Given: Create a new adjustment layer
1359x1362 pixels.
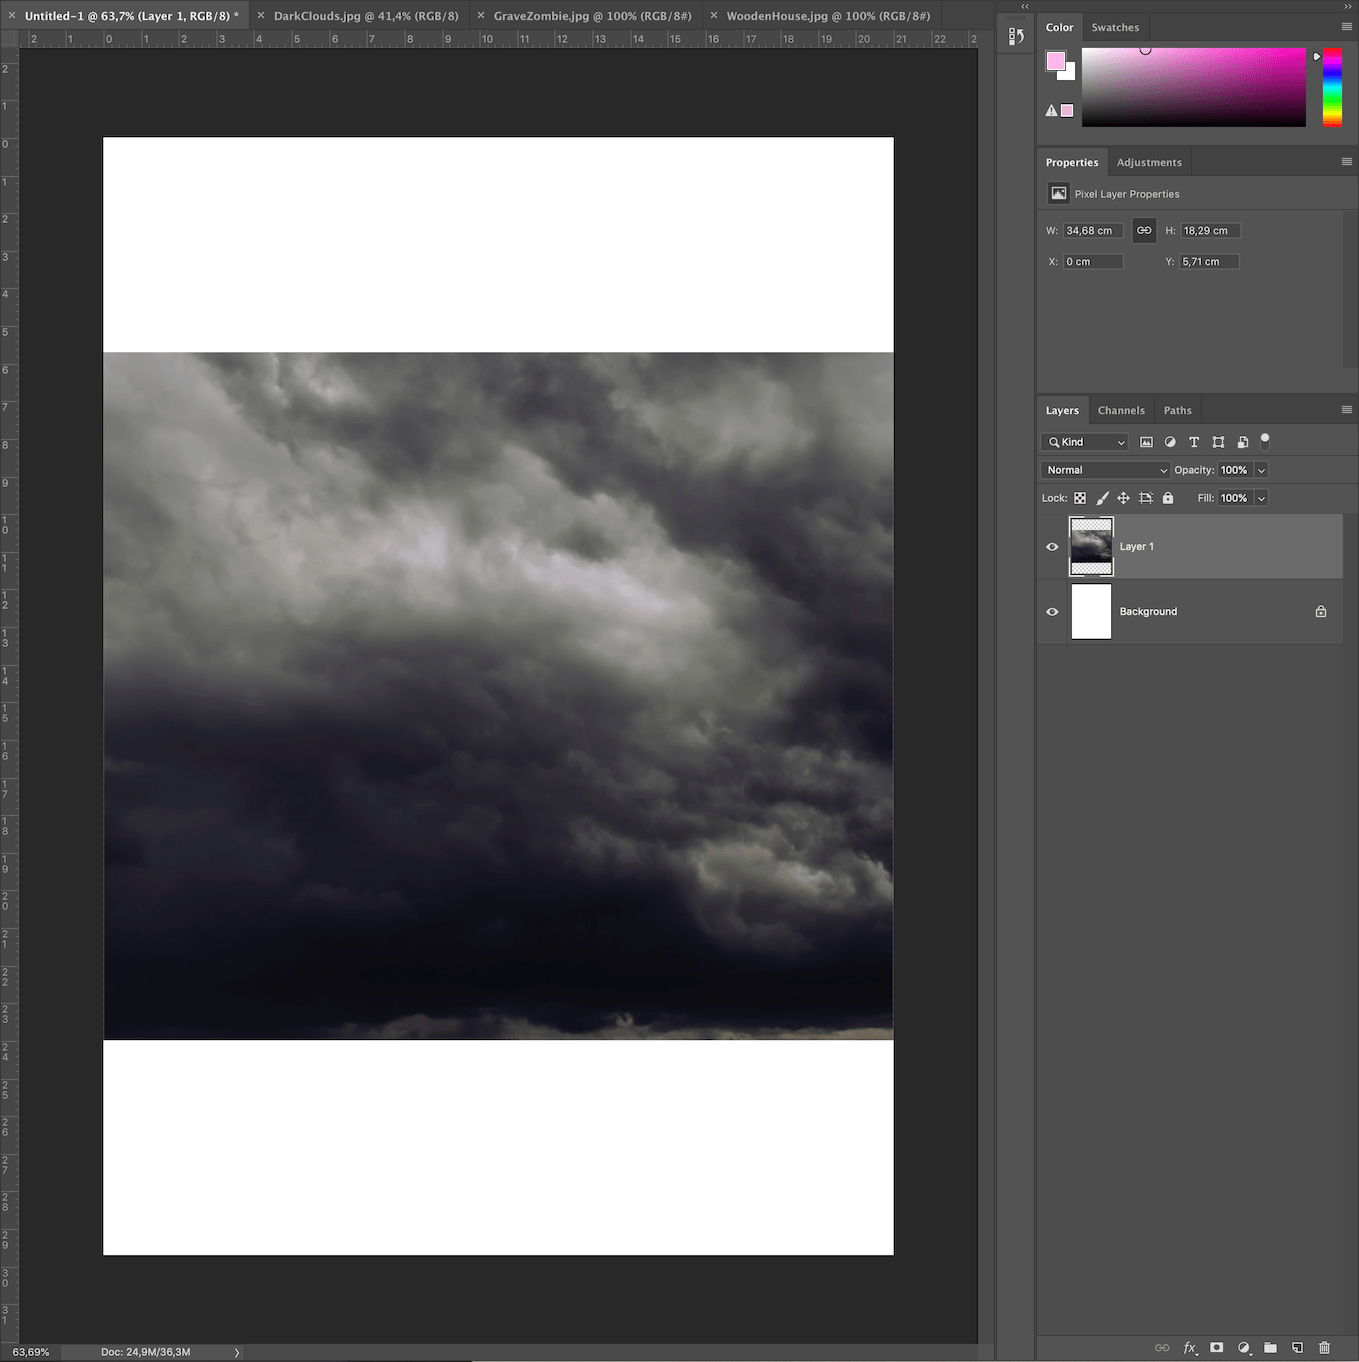Looking at the screenshot, I should pyautogui.click(x=1244, y=1347).
